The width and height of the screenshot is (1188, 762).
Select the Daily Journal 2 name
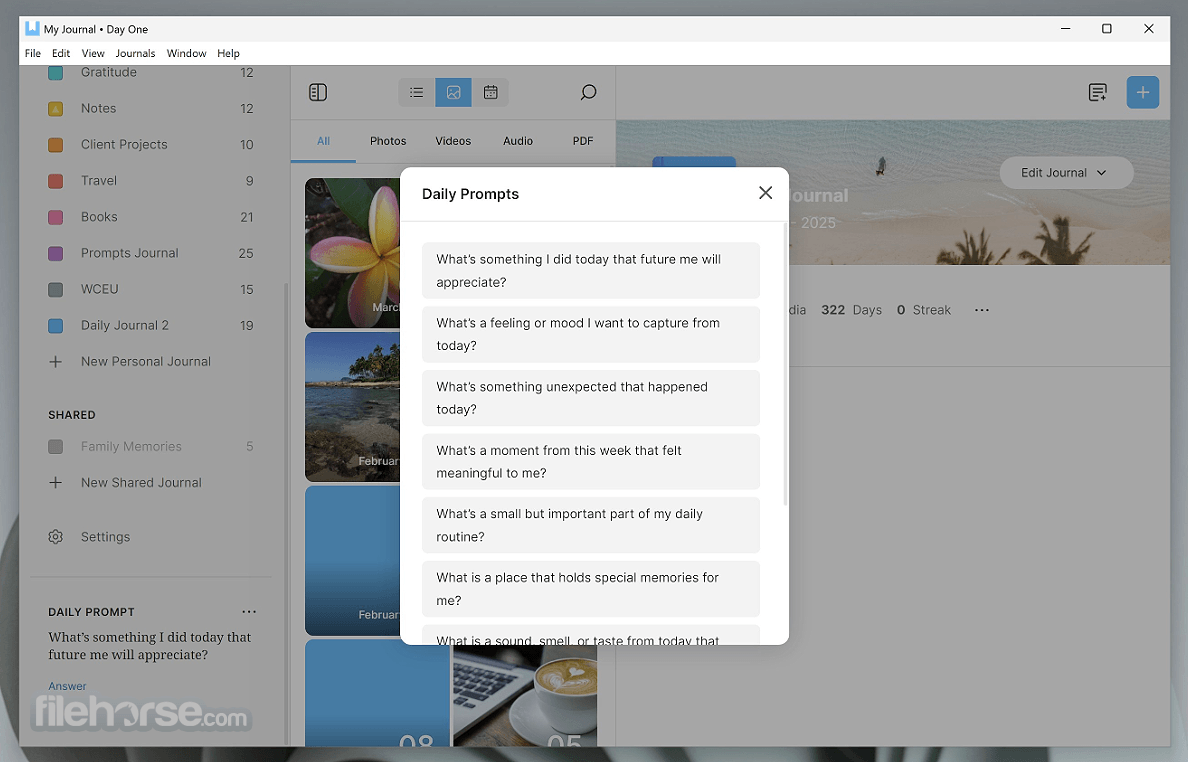coord(124,326)
